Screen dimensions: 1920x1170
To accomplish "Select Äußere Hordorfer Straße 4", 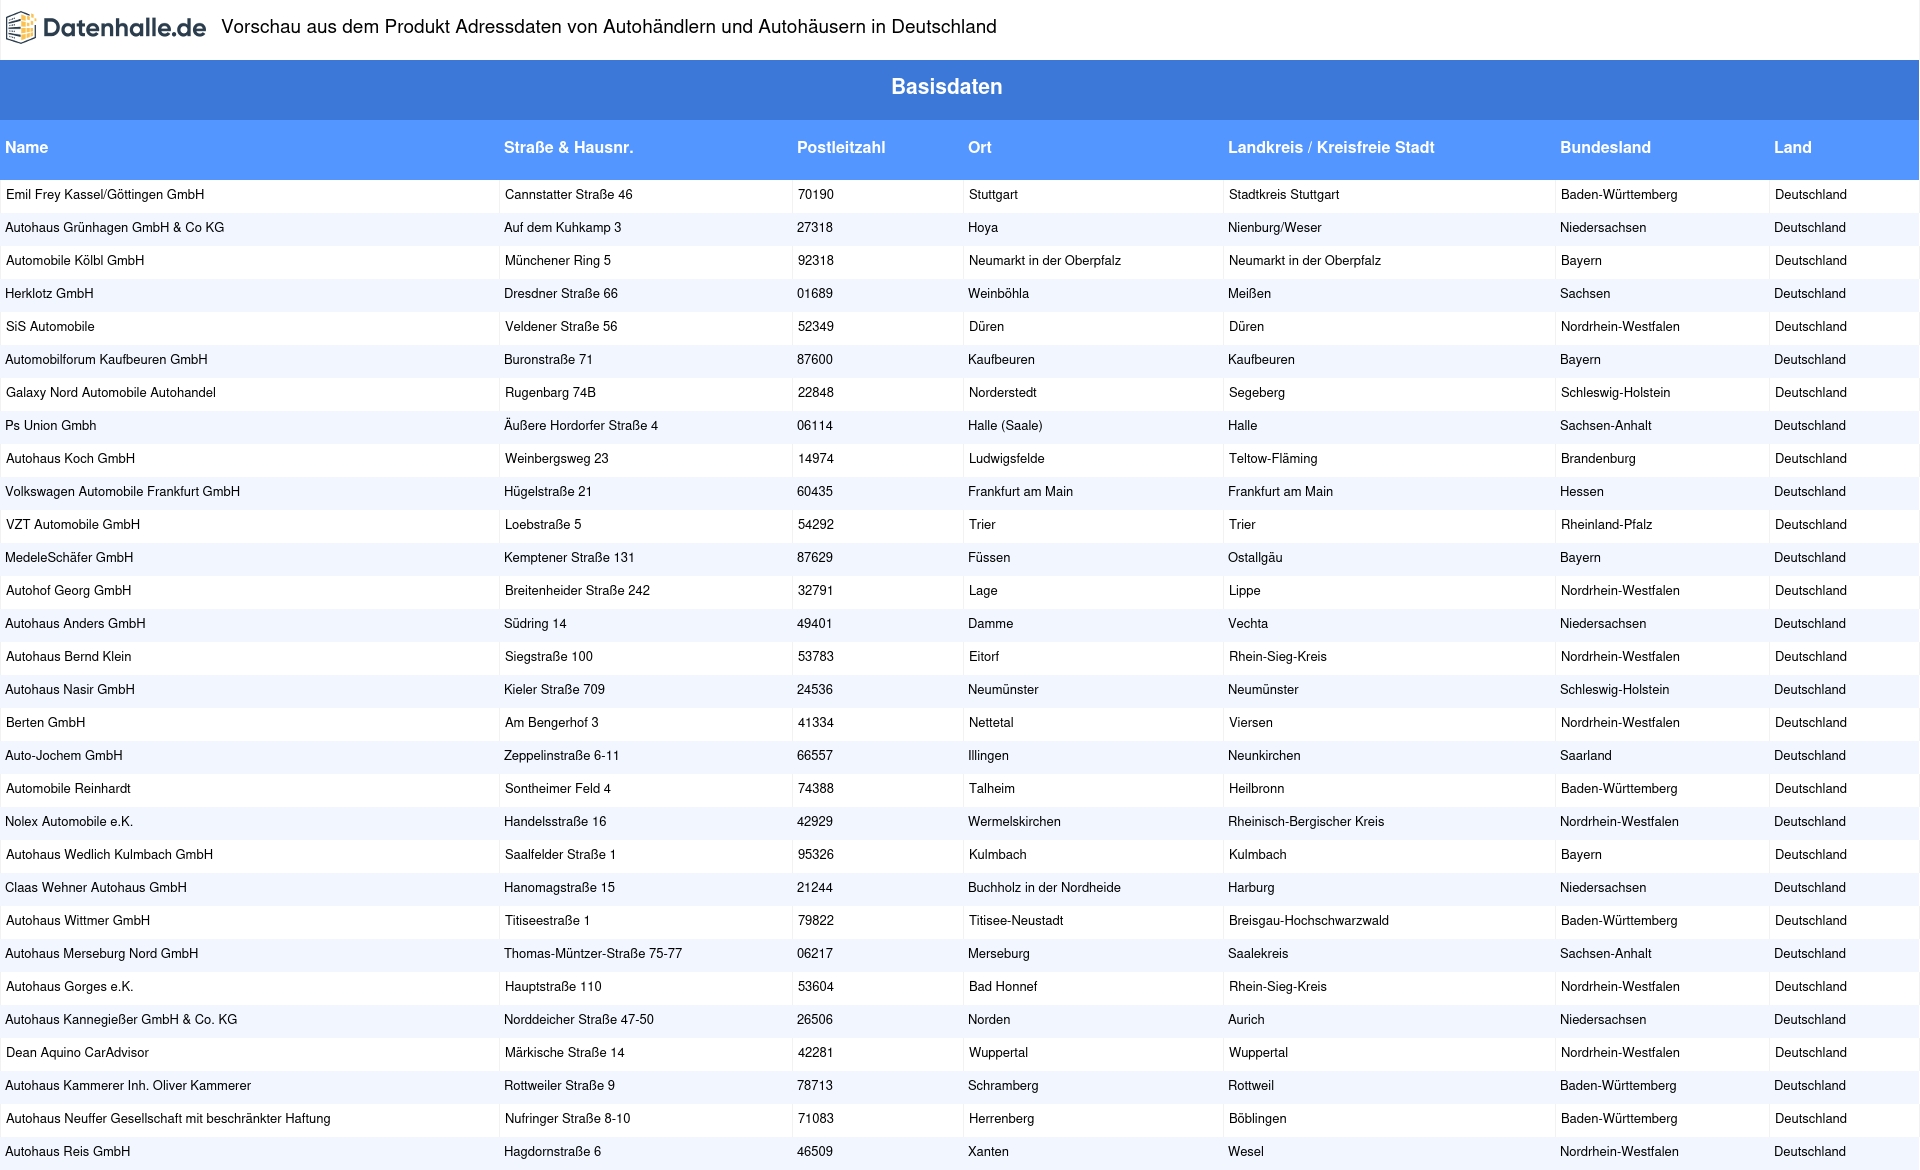I will click(581, 426).
